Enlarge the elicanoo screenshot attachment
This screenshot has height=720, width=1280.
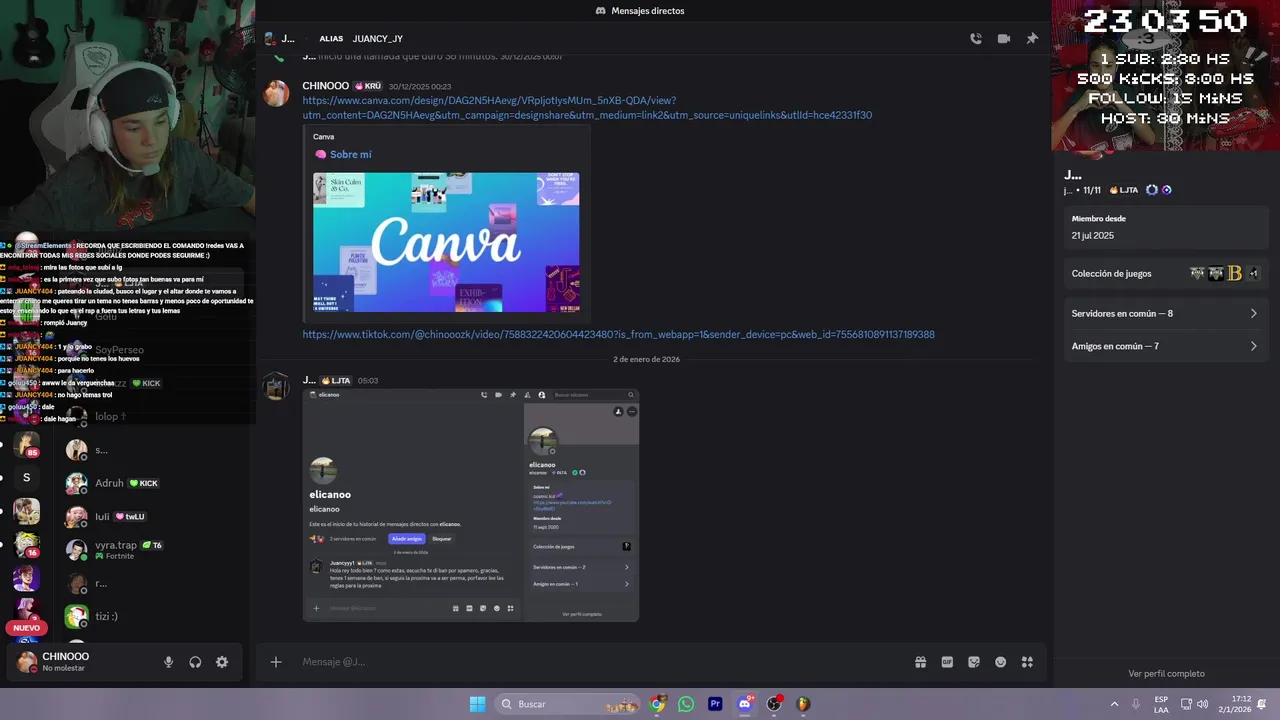click(x=471, y=505)
